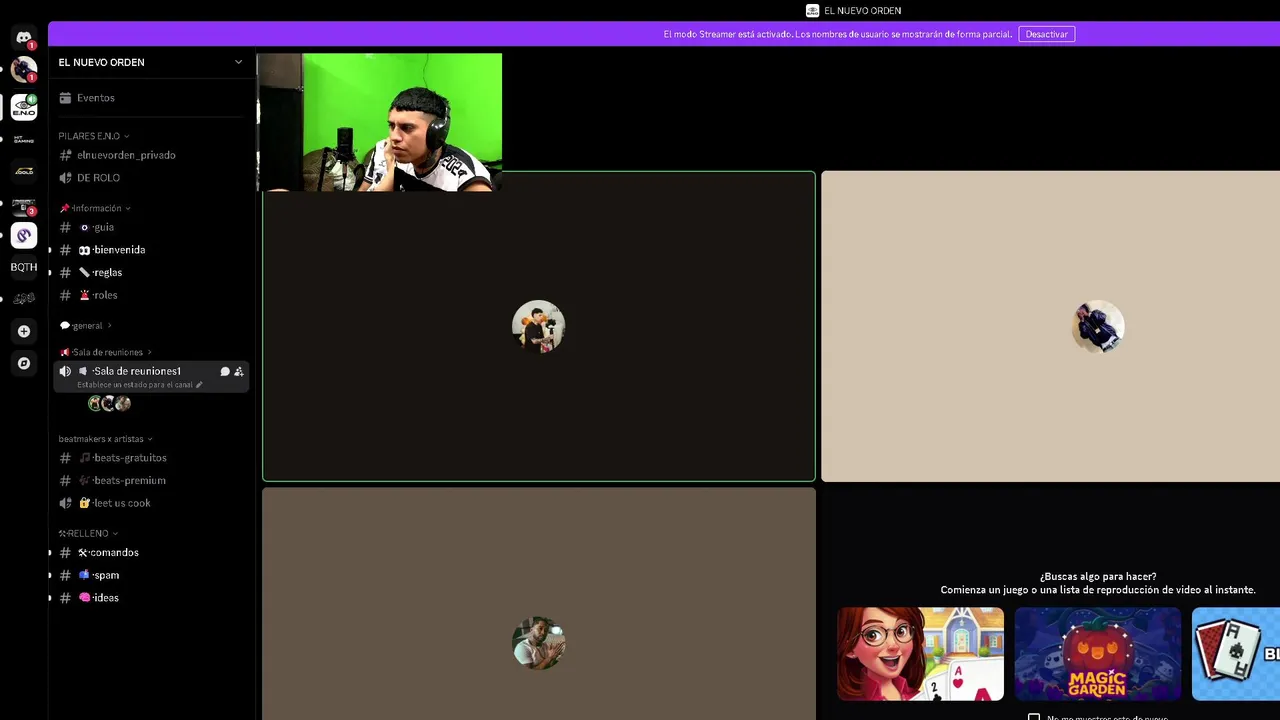The image size is (1280, 720).
Task: Click Desactivar to turn off Streamer mode
Action: (1047, 34)
